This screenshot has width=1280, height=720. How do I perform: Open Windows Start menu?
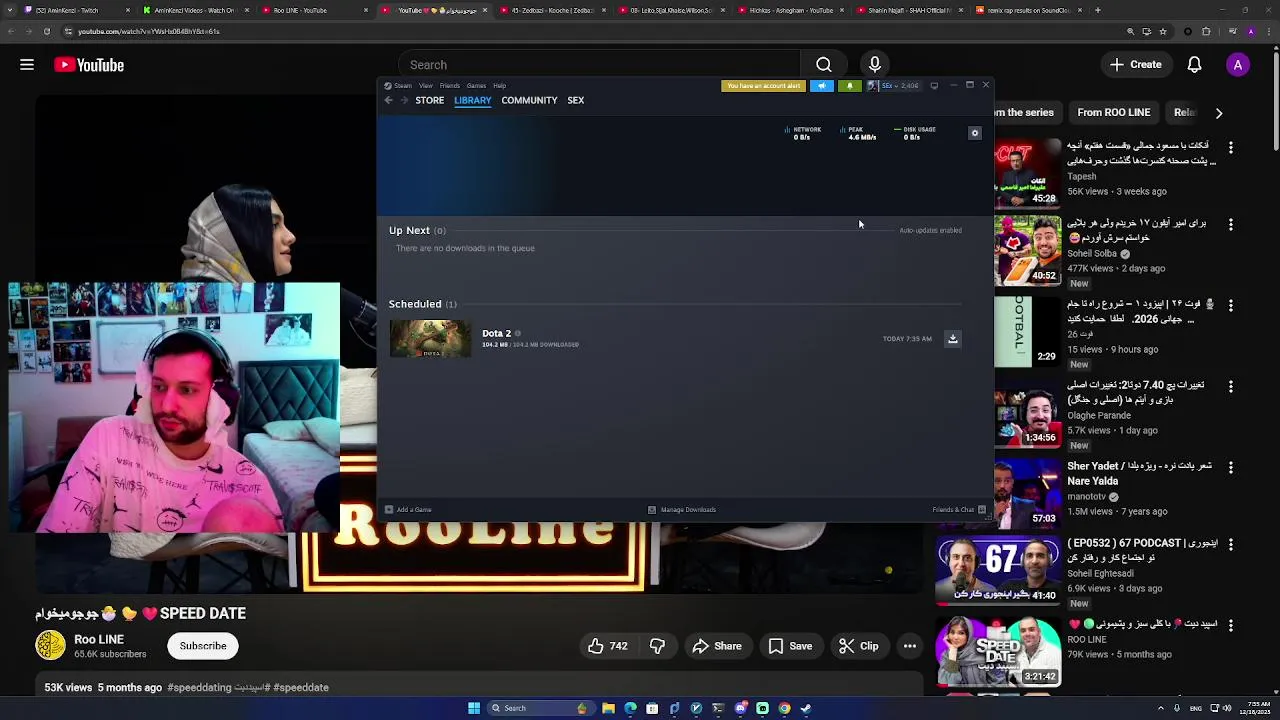pyautogui.click(x=474, y=708)
